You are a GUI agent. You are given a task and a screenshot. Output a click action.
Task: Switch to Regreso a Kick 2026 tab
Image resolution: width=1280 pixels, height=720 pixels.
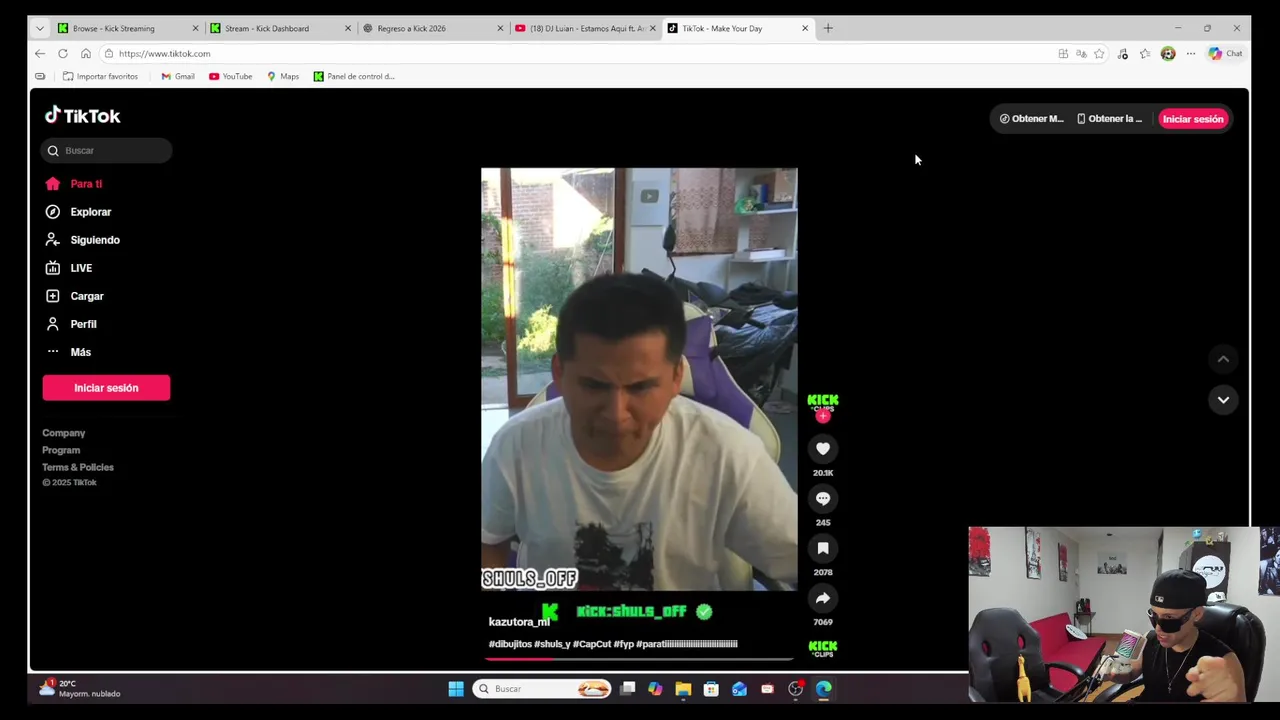pyautogui.click(x=431, y=28)
